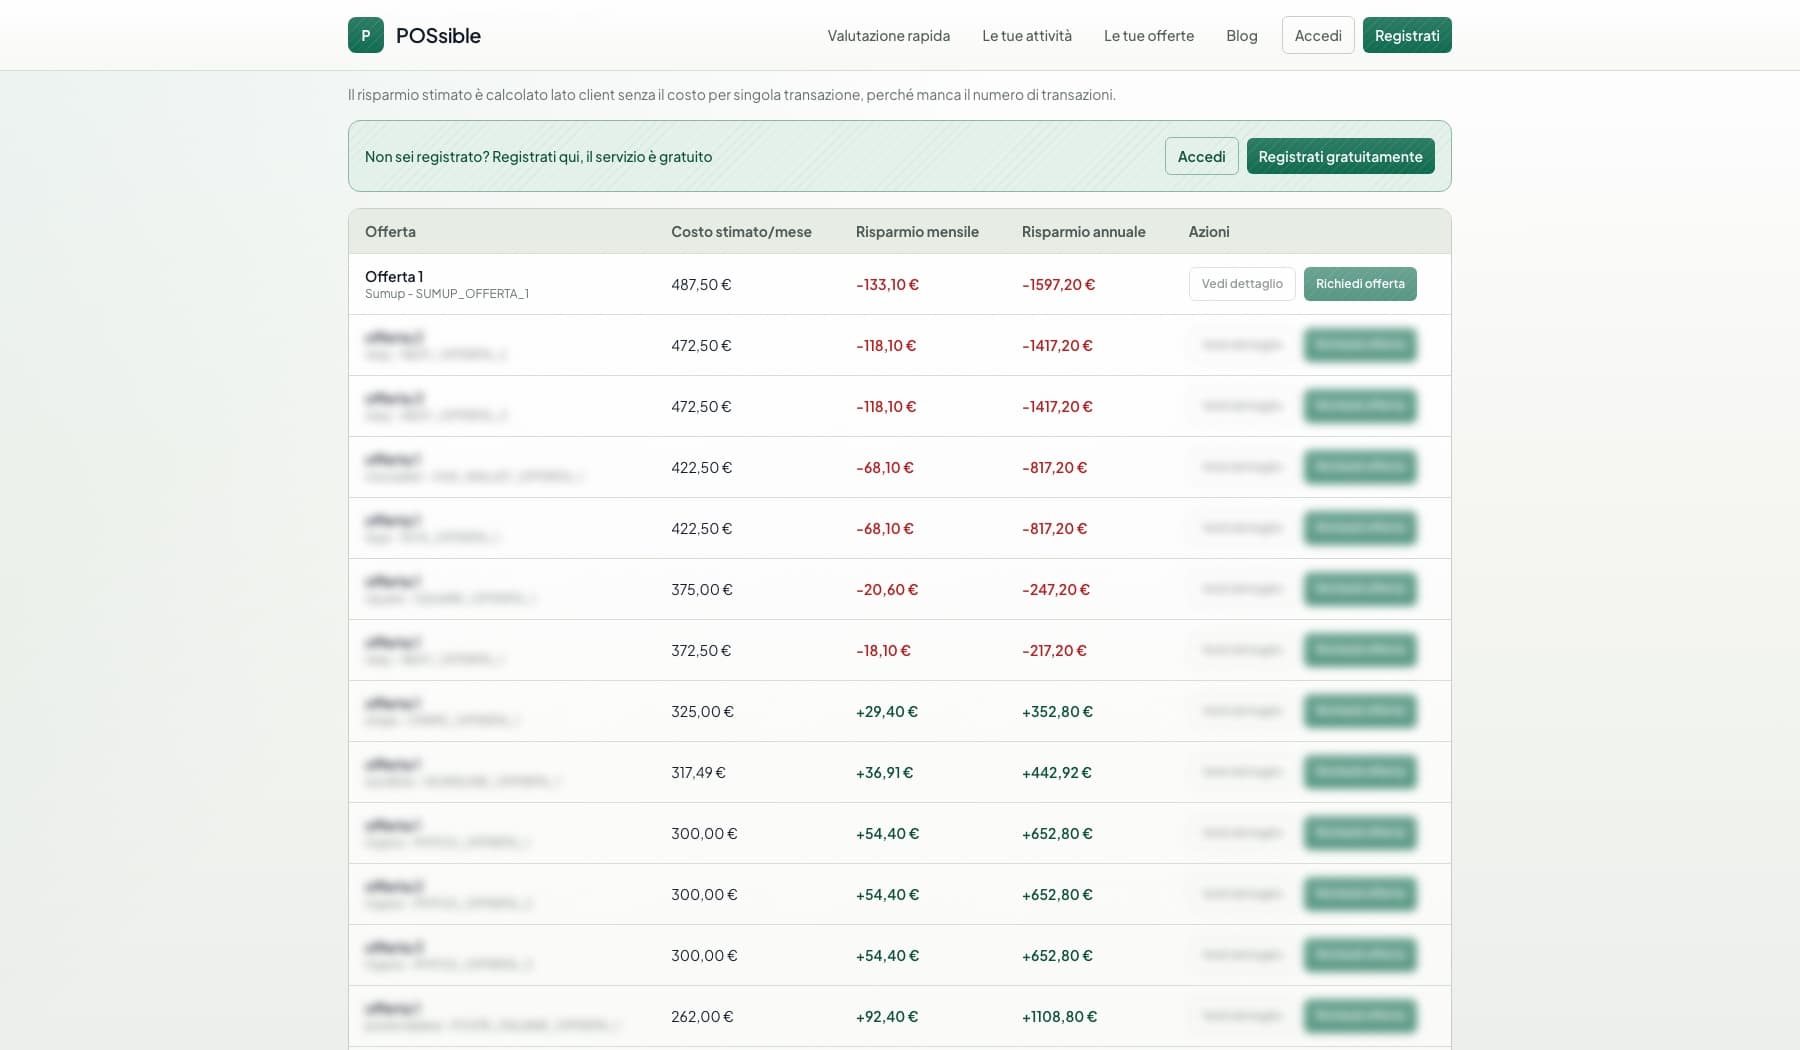
Task: Click the blurred green button in the 372,50 € row
Action: coord(1360,650)
